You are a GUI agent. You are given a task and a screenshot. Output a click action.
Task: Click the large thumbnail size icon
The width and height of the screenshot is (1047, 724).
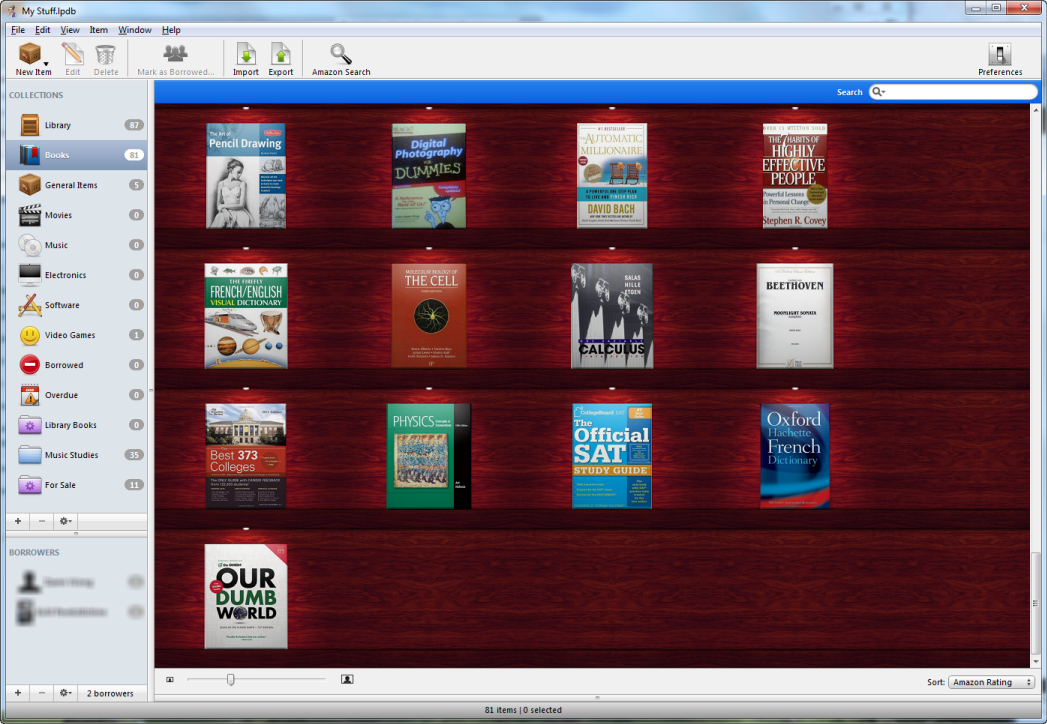[347, 679]
